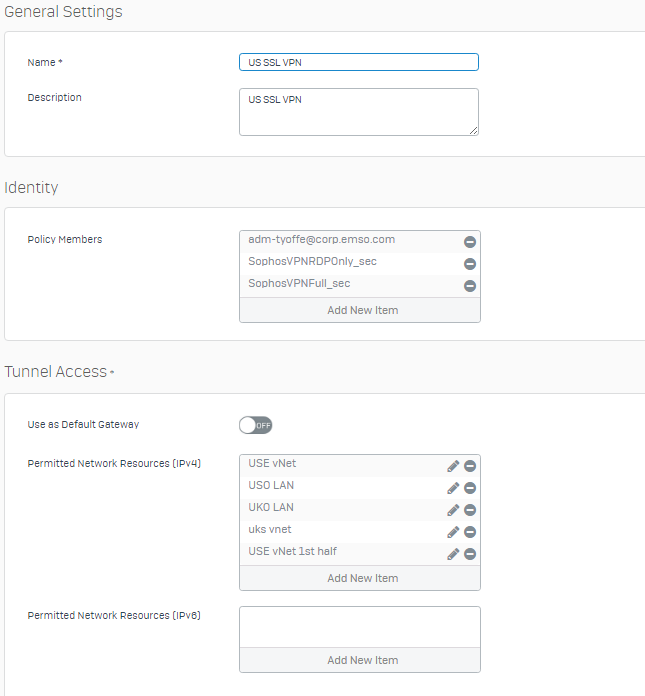Edit the USE vNet resource
The image size is (645, 696).
pos(453,466)
